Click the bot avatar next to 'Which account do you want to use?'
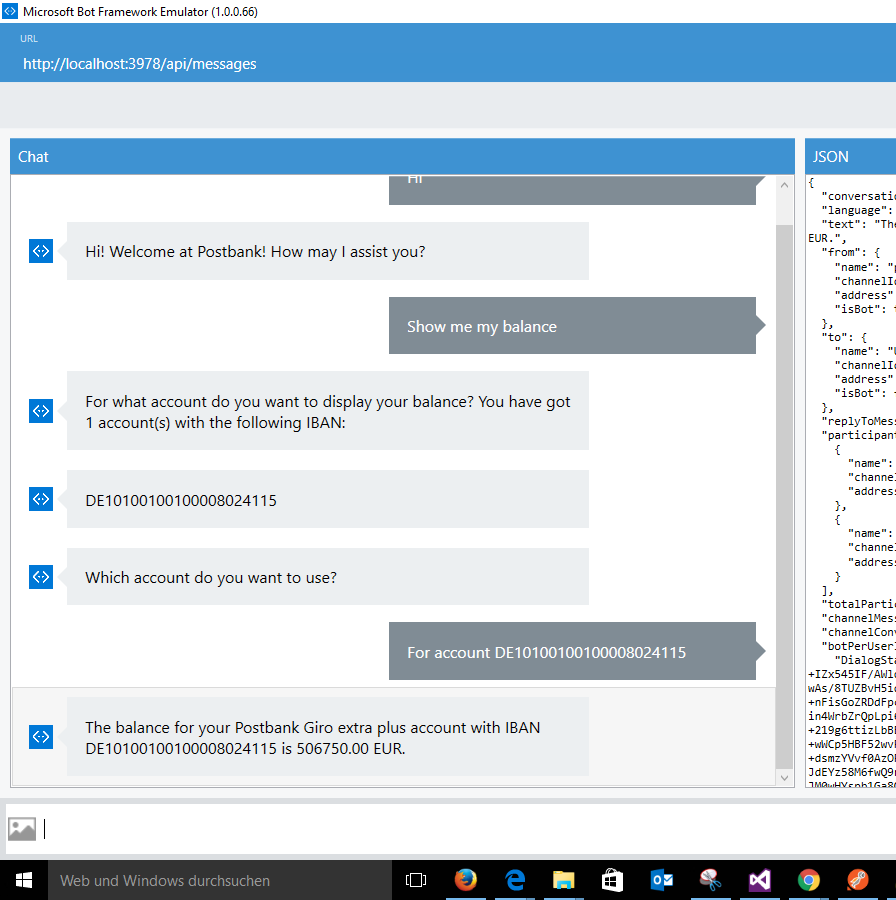 pyautogui.click(x=41, y=577)
